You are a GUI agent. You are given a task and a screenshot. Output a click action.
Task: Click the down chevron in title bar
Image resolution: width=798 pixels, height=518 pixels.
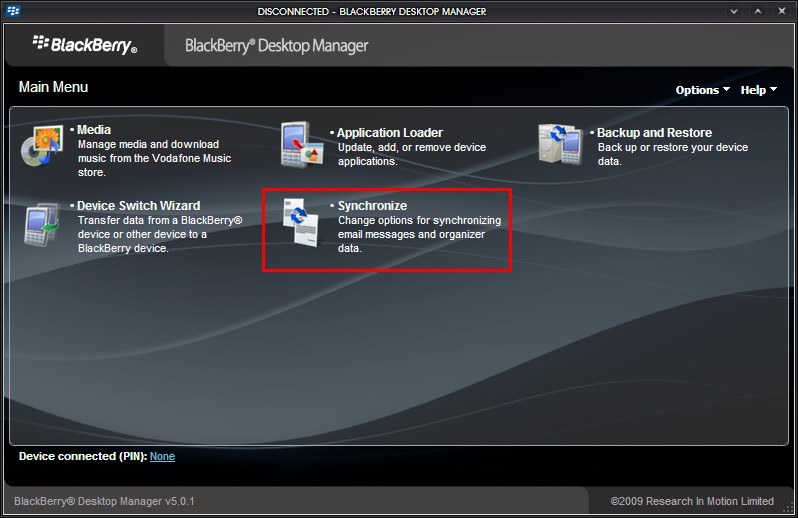734,11
